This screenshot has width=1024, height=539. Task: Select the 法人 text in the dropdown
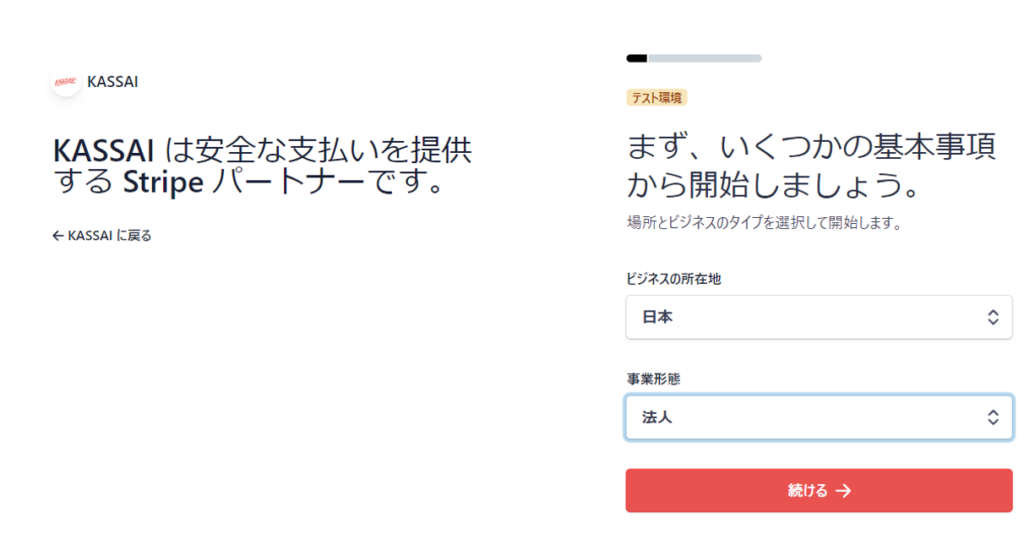click(x=657, y=417)
